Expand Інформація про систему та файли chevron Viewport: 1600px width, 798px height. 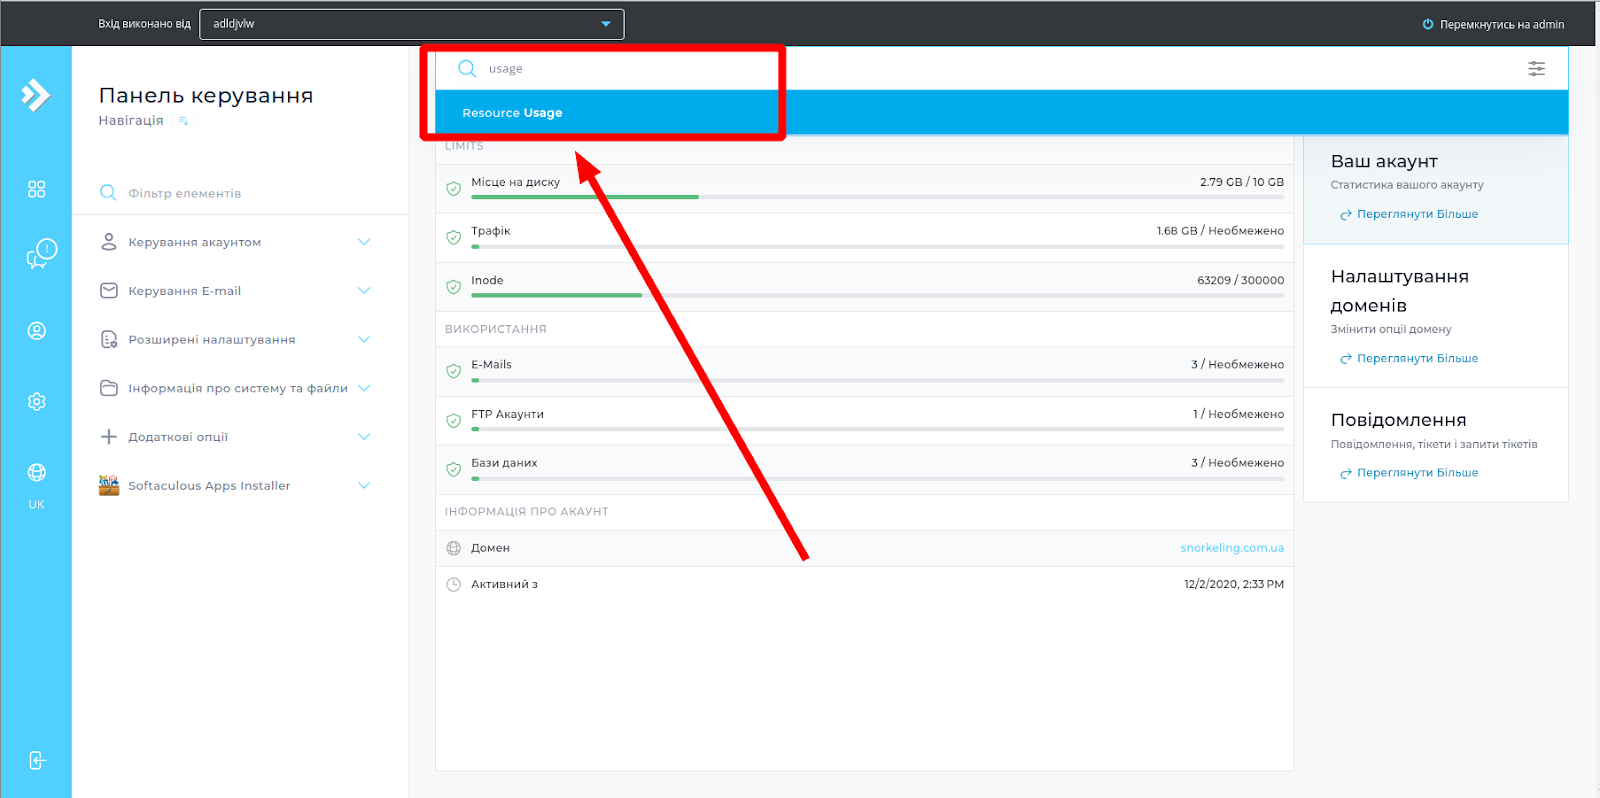point(364,388)
